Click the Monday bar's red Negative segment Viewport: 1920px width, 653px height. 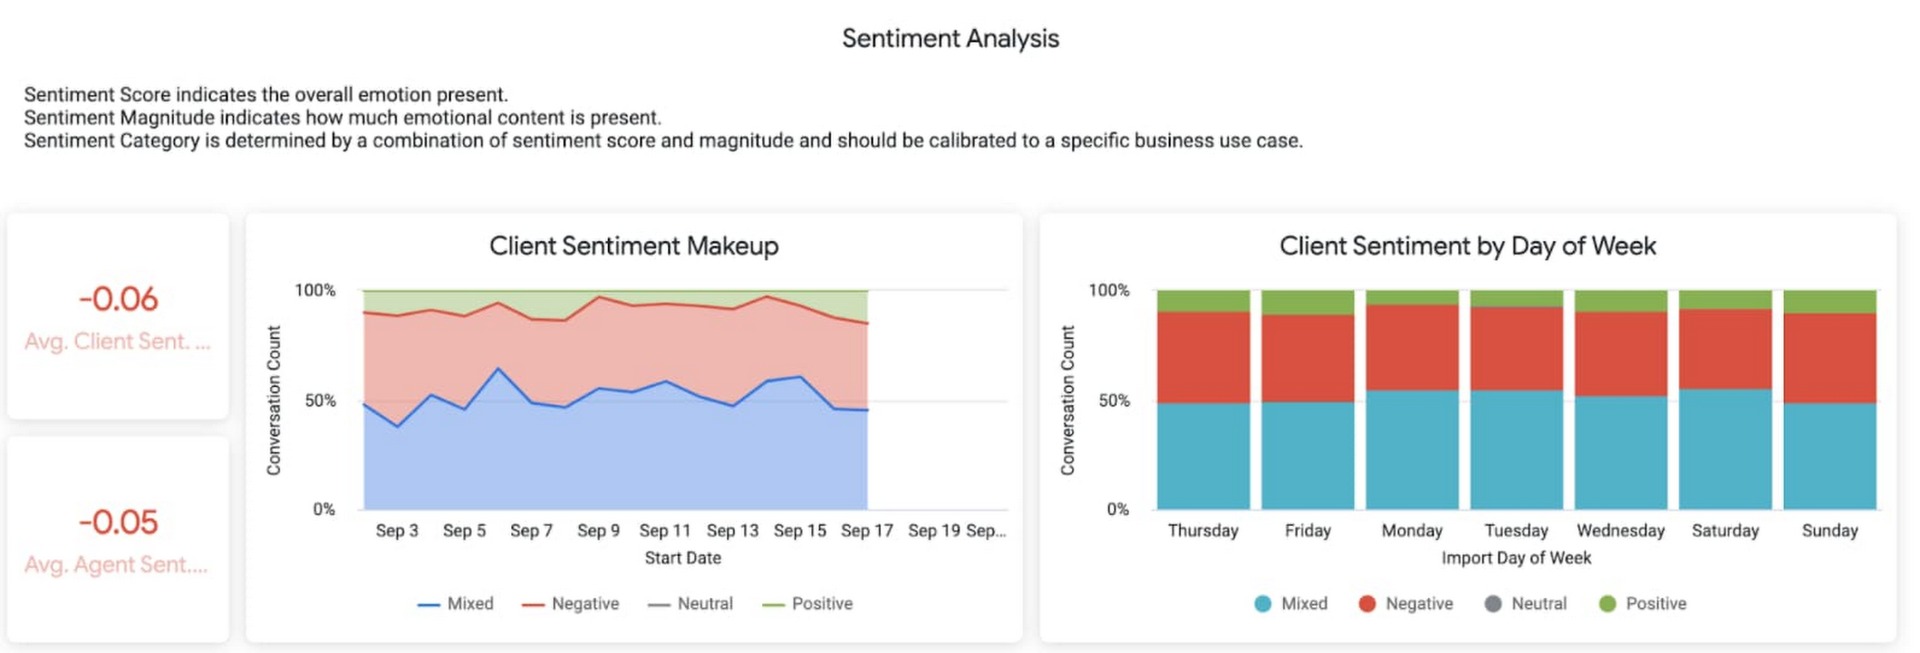(1412, 347)
